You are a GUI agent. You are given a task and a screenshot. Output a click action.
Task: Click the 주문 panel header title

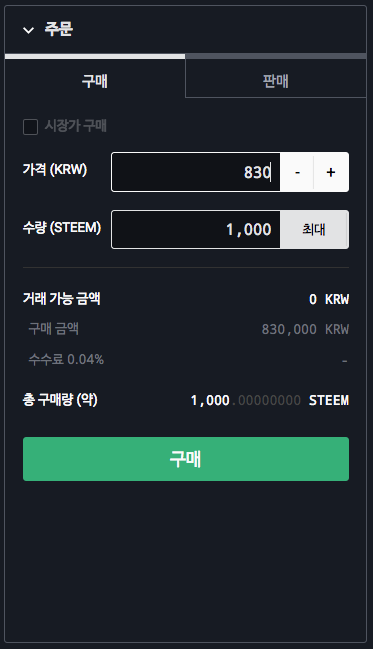point(59,29)
